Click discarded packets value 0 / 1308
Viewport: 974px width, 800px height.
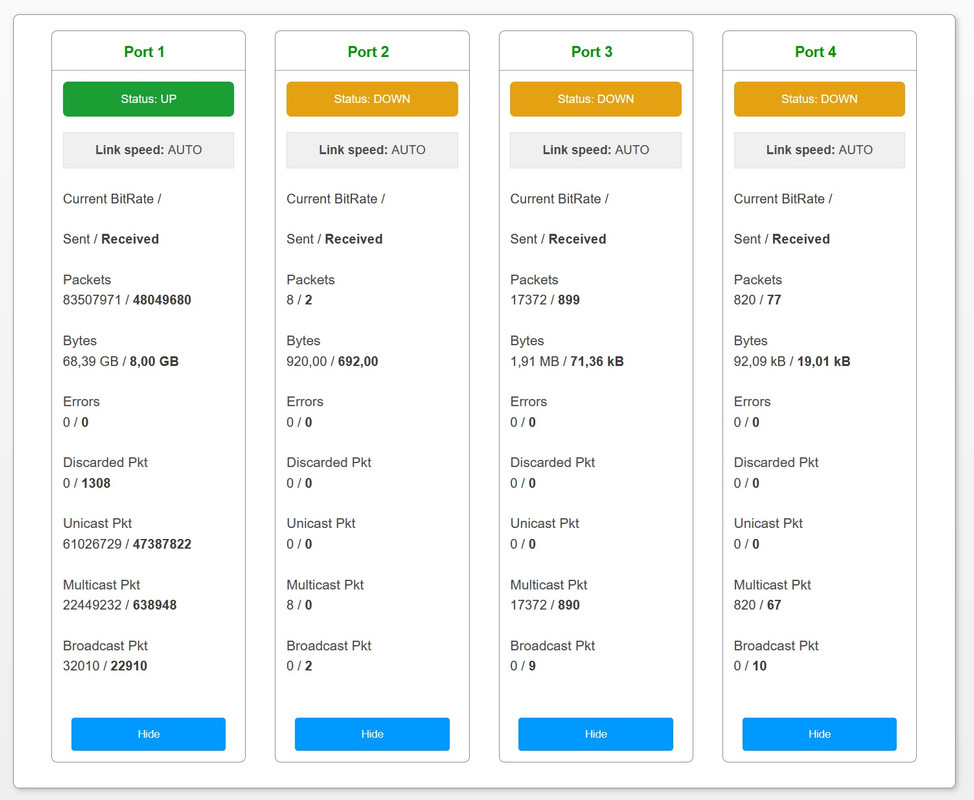click(x=86, y=483)
